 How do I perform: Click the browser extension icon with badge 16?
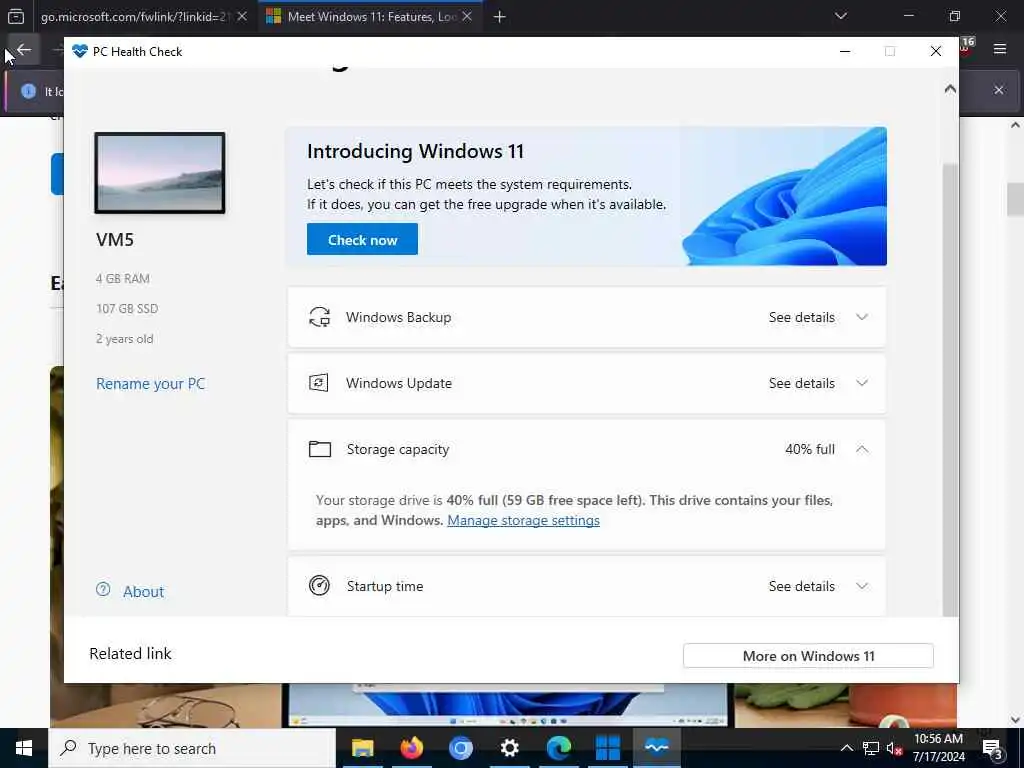[x=967, y=46]
